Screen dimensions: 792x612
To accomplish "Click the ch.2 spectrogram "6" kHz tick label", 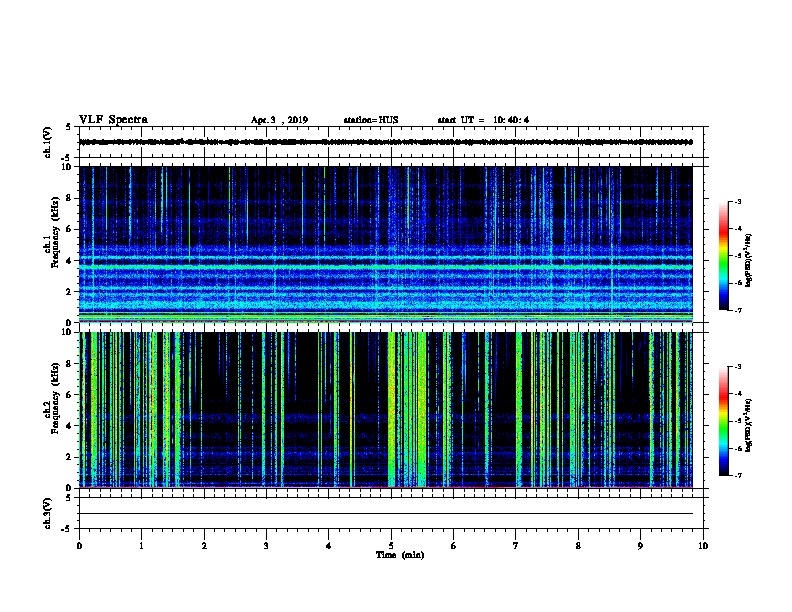I will click(70, 395).
